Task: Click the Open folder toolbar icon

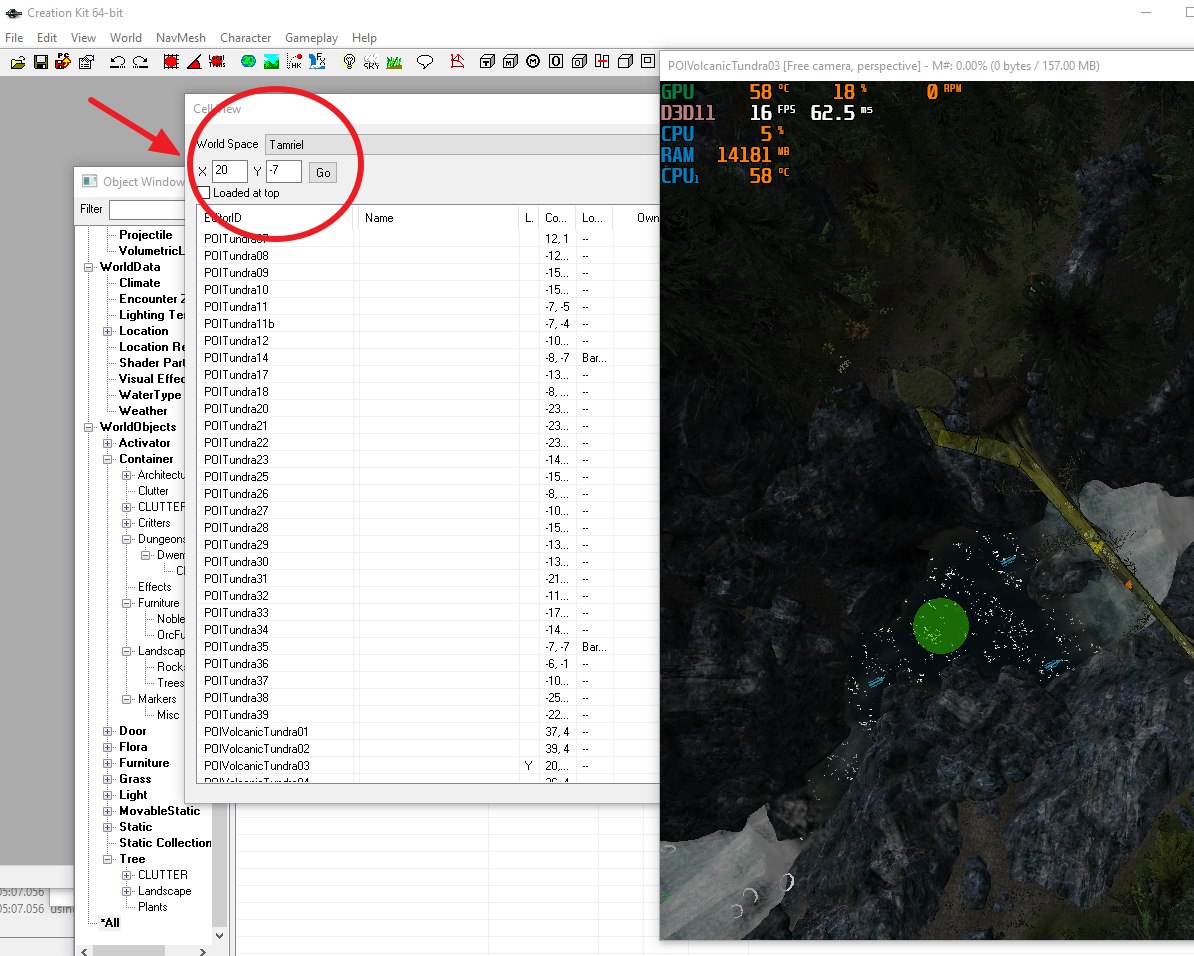Action: click(x=18, y=62)
